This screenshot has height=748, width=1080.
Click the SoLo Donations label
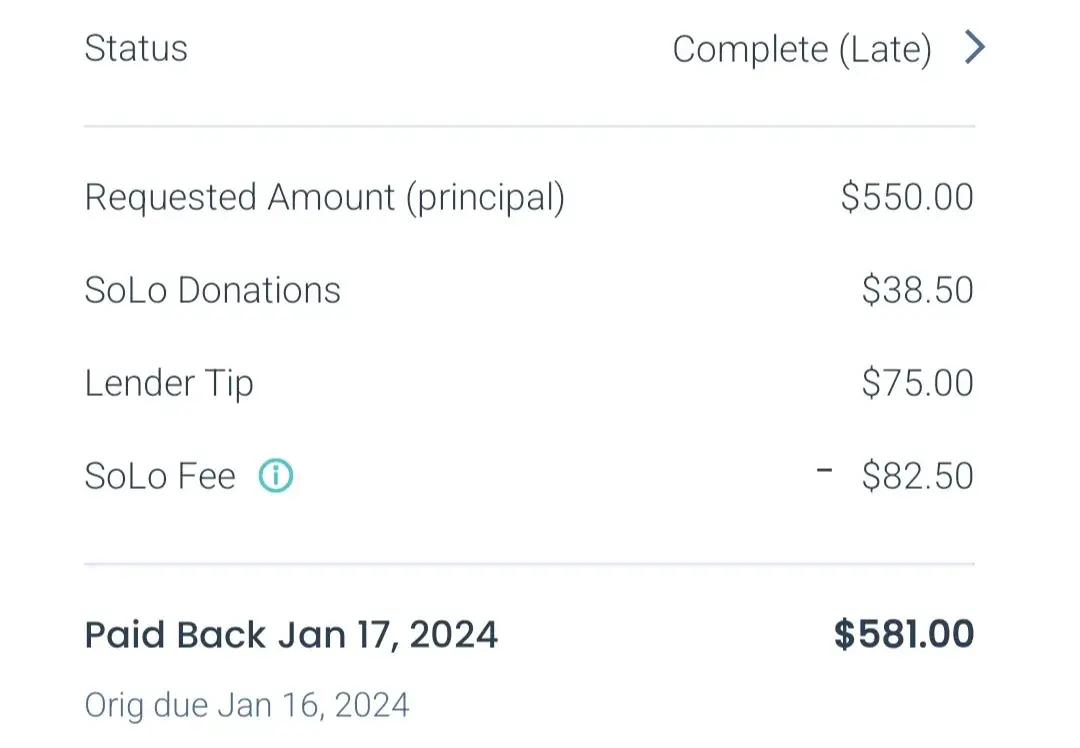(x=212, y=290)
